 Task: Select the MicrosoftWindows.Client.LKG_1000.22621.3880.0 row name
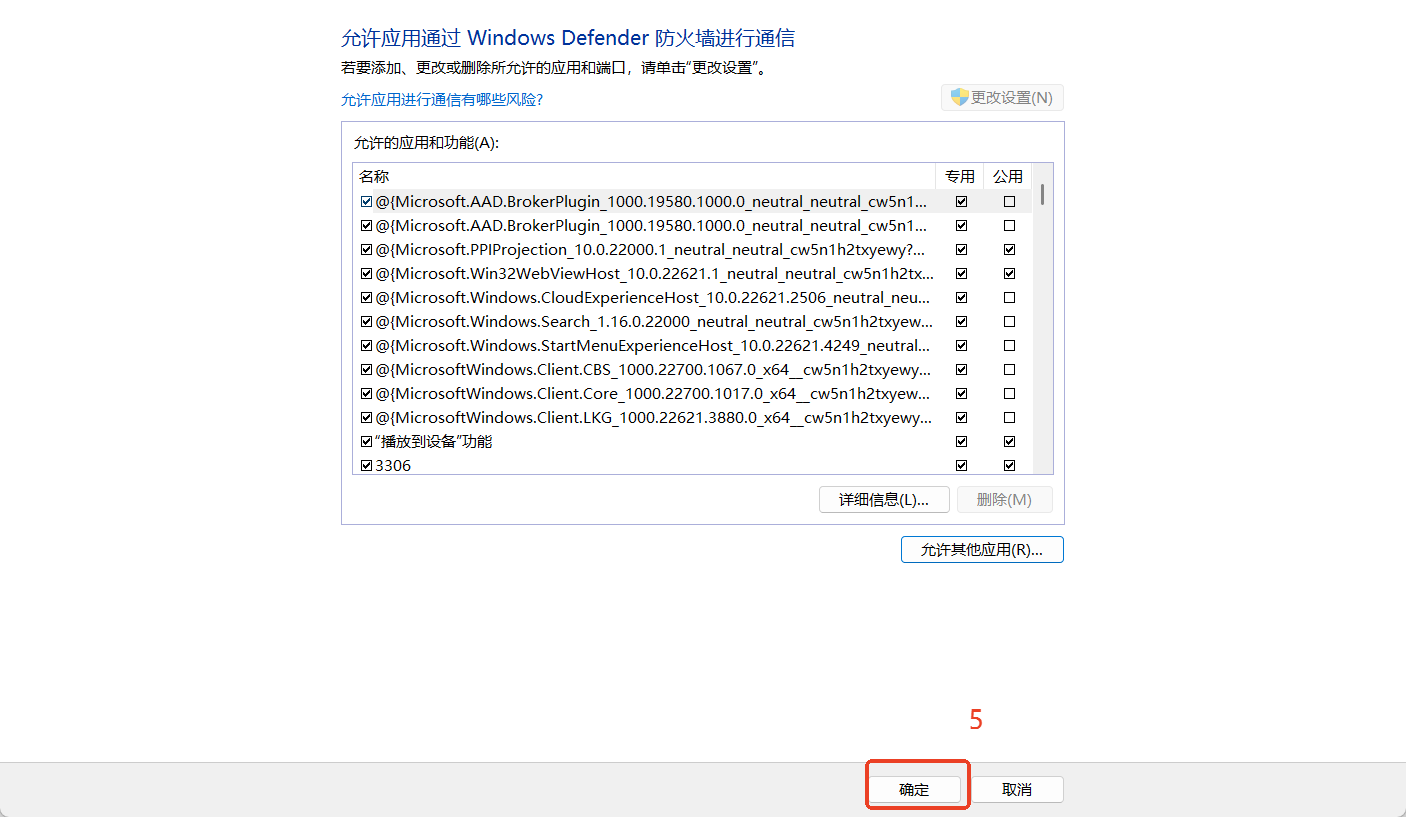(654, 417)
